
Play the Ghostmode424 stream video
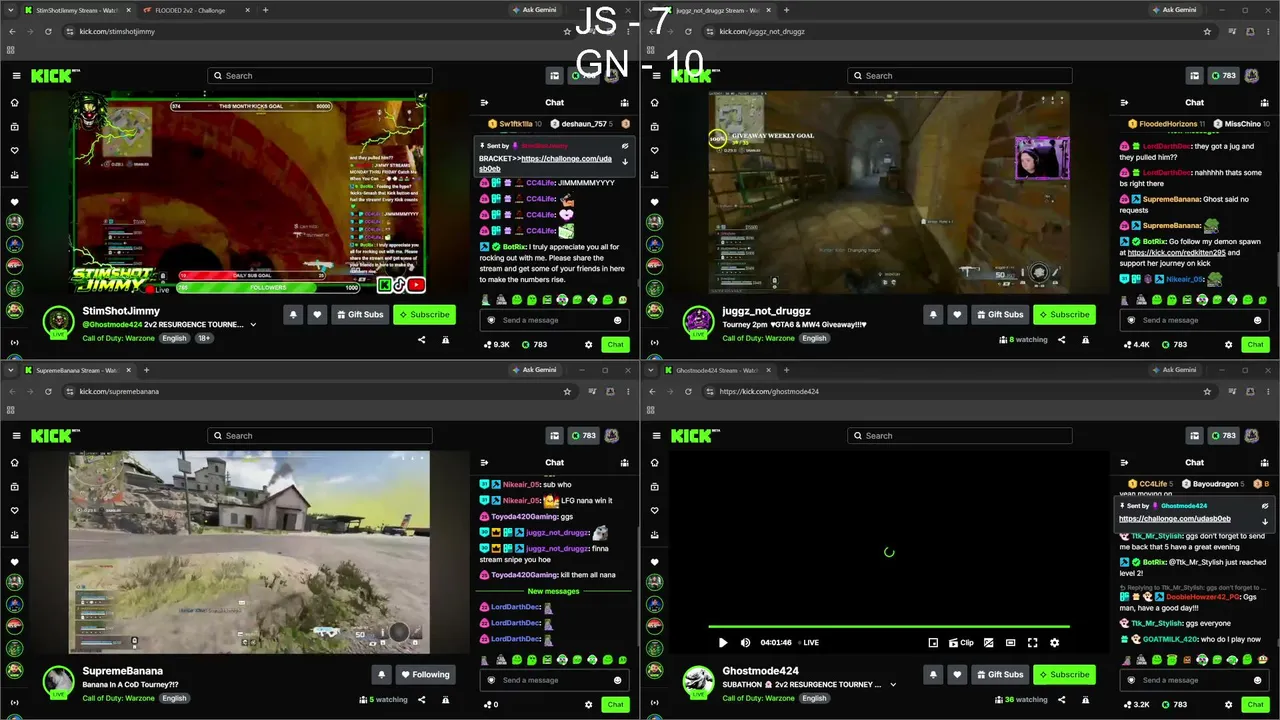pos(723,643)
